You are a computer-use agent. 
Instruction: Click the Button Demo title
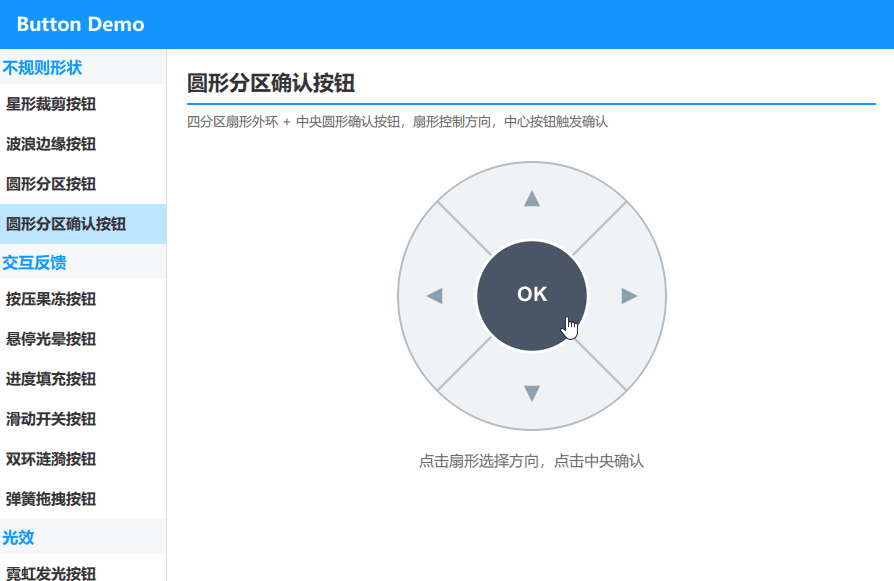(x=80, y=25)
